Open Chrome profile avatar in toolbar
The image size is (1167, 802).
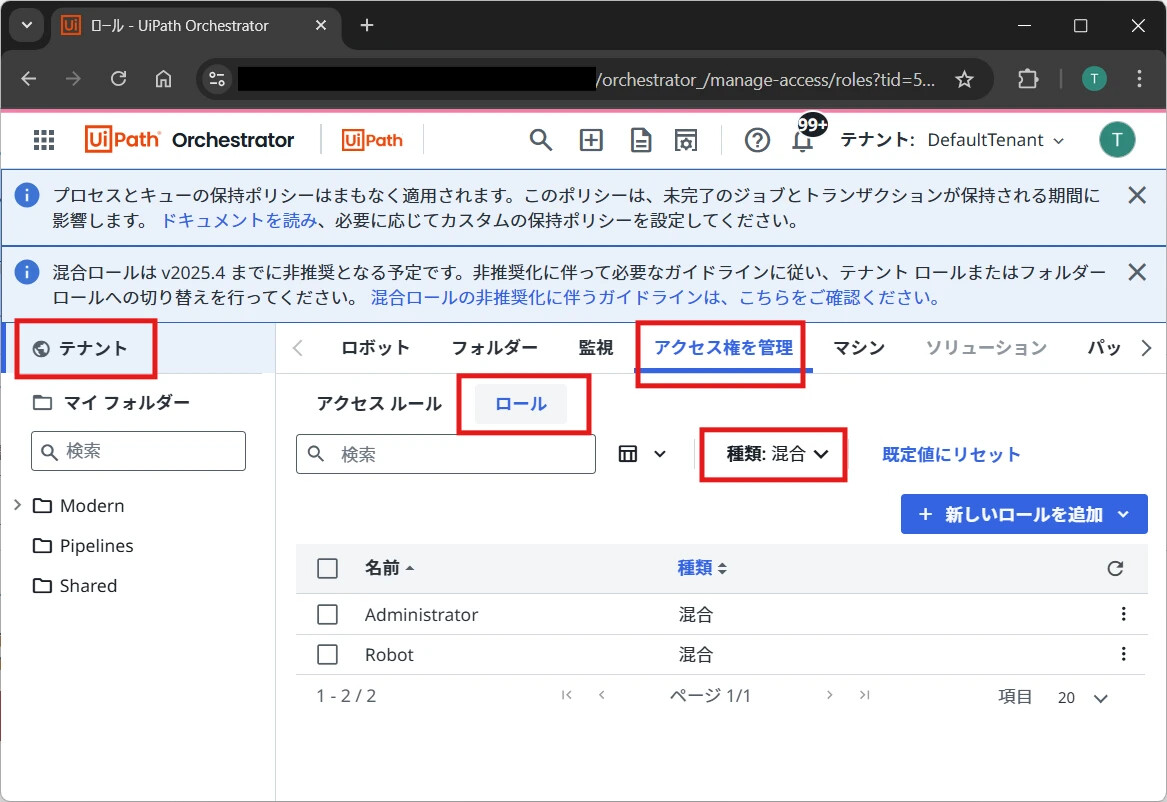1094,78
